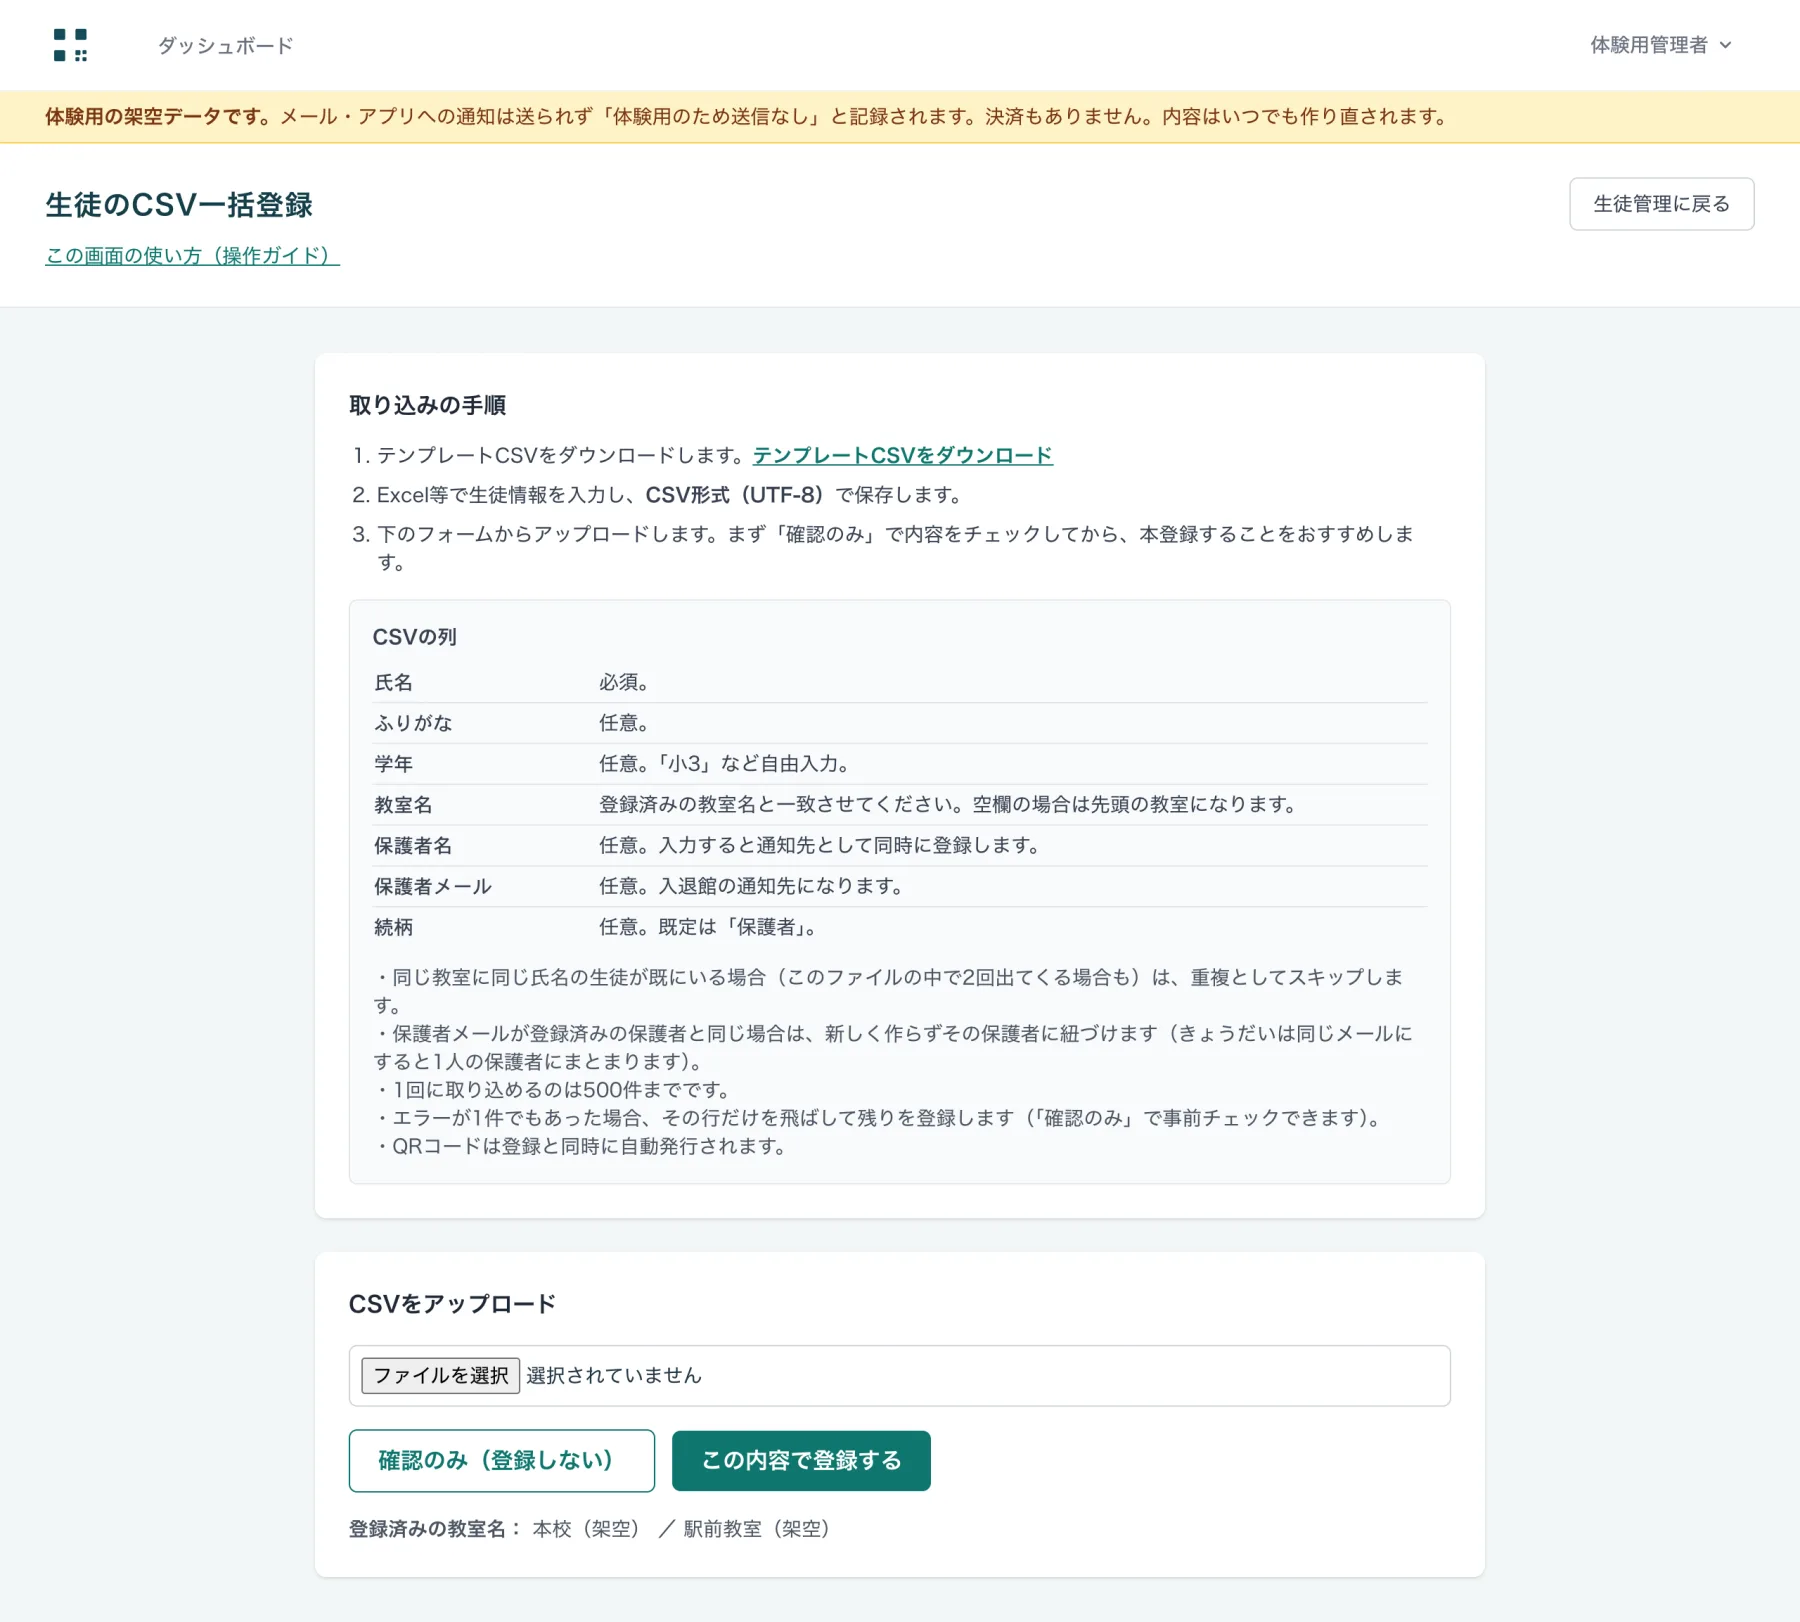Image resolution: width=1800 pixels, height=1622 pixels.
Task: Click 駅前教室（架空） classroom name
Action: pyautogui.click(x=757, y=1529)
